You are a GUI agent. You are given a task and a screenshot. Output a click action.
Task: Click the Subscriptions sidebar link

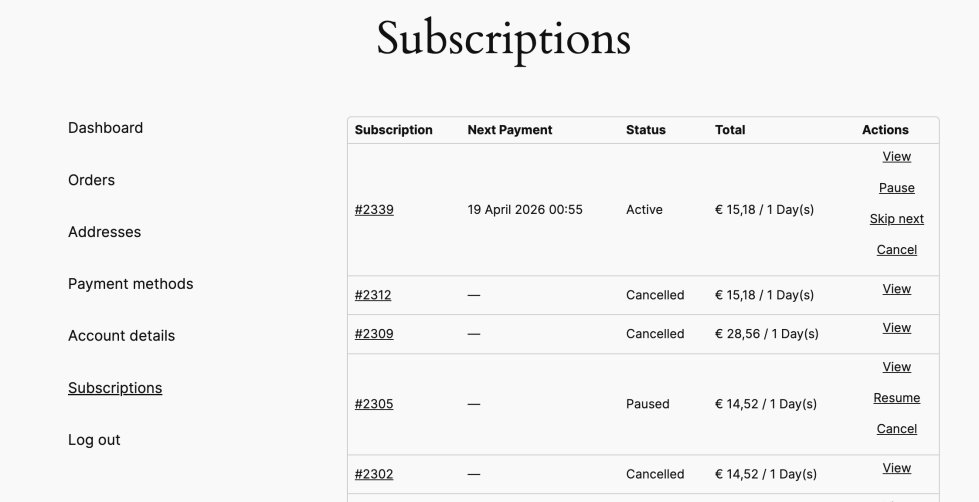pos(115,388)
